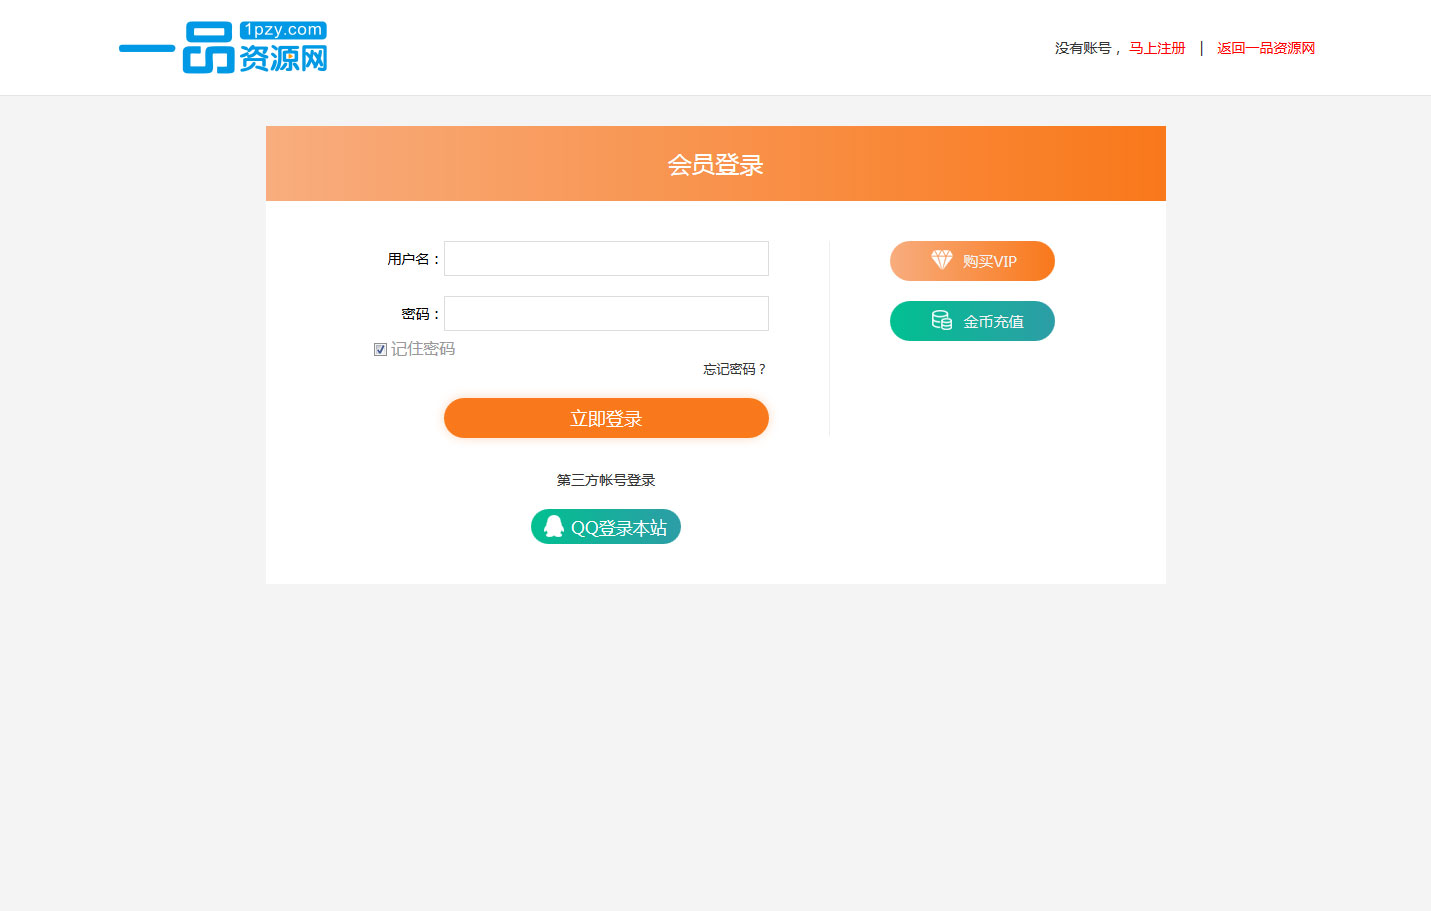Toggle the 记住密码 checkbox
Screen dimensions: 1431x911
[x=380, y=349]
